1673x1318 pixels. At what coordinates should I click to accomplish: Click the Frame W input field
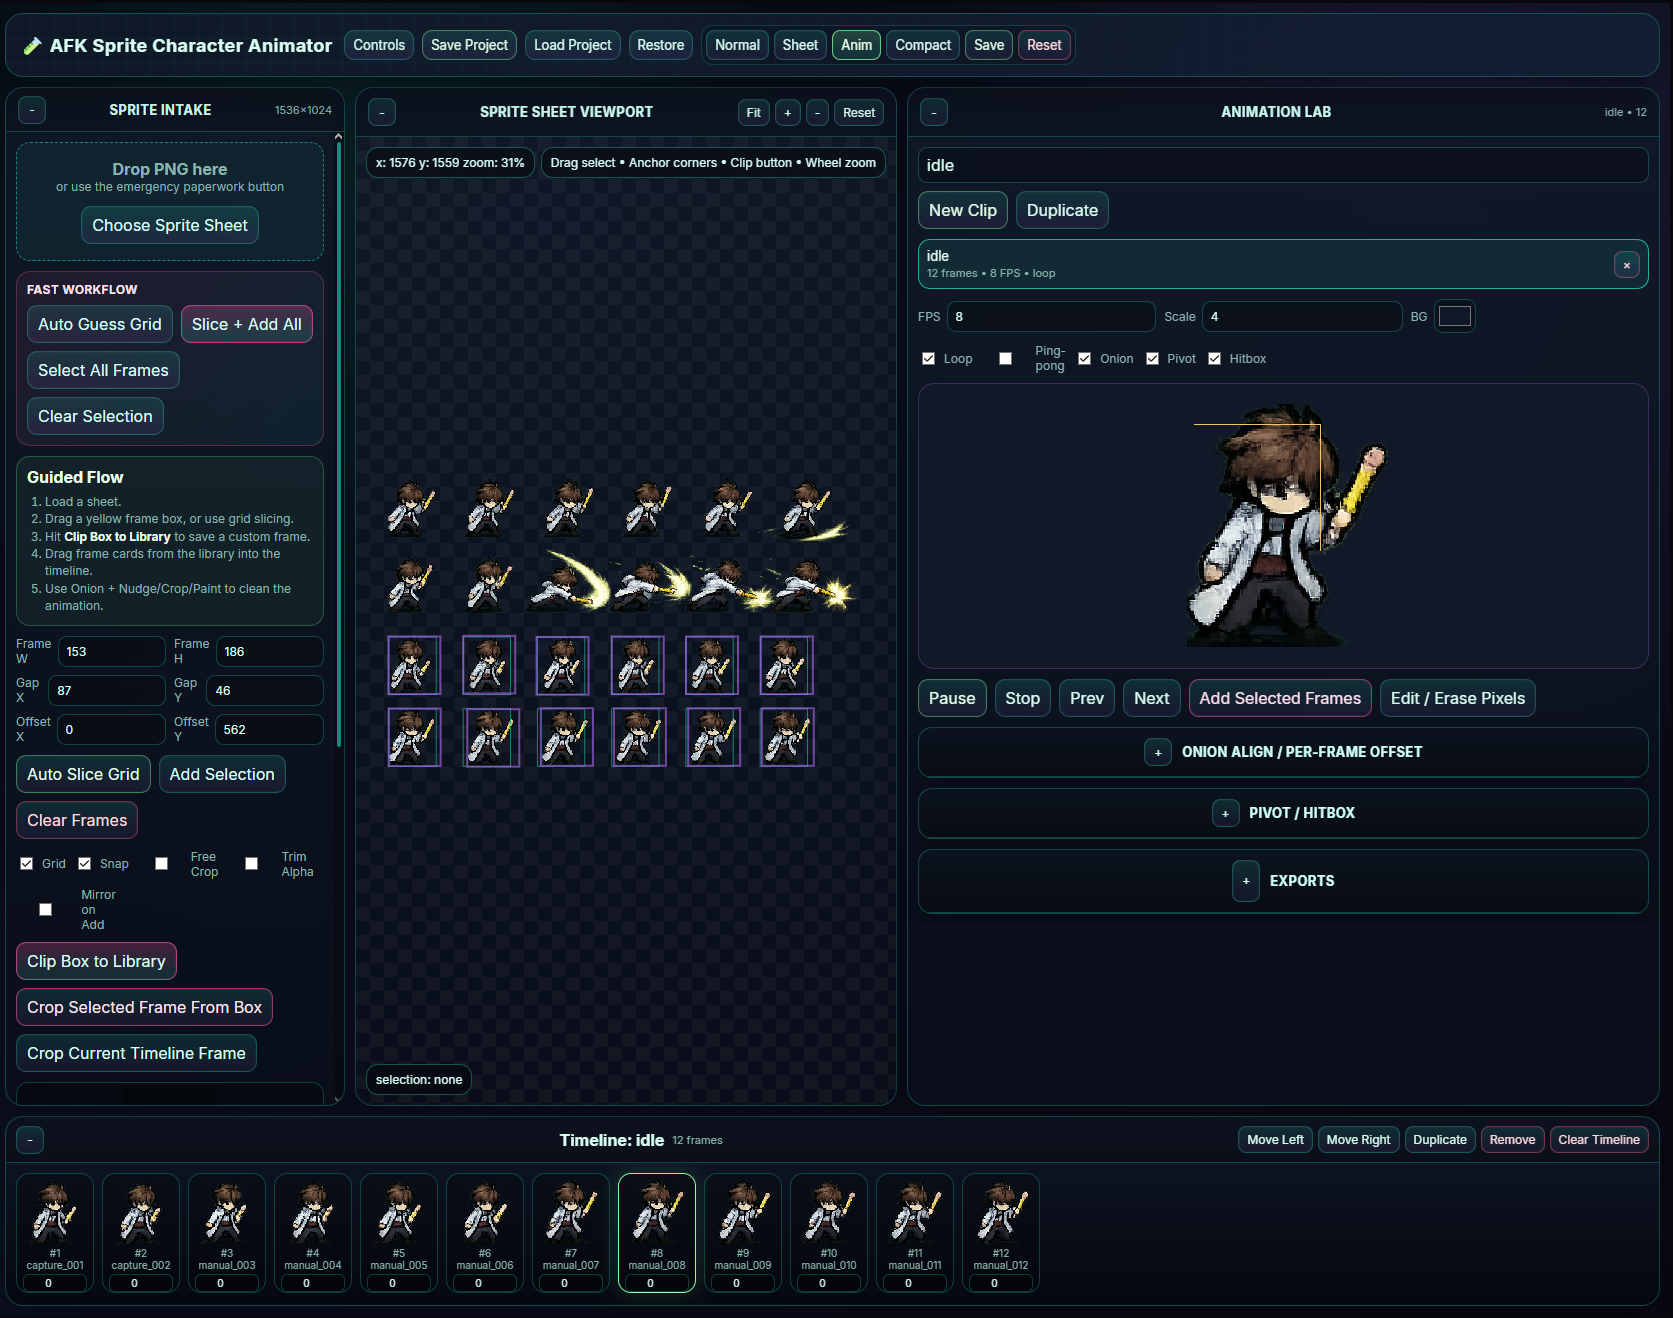pyautogui.click(x=112, y=652)
